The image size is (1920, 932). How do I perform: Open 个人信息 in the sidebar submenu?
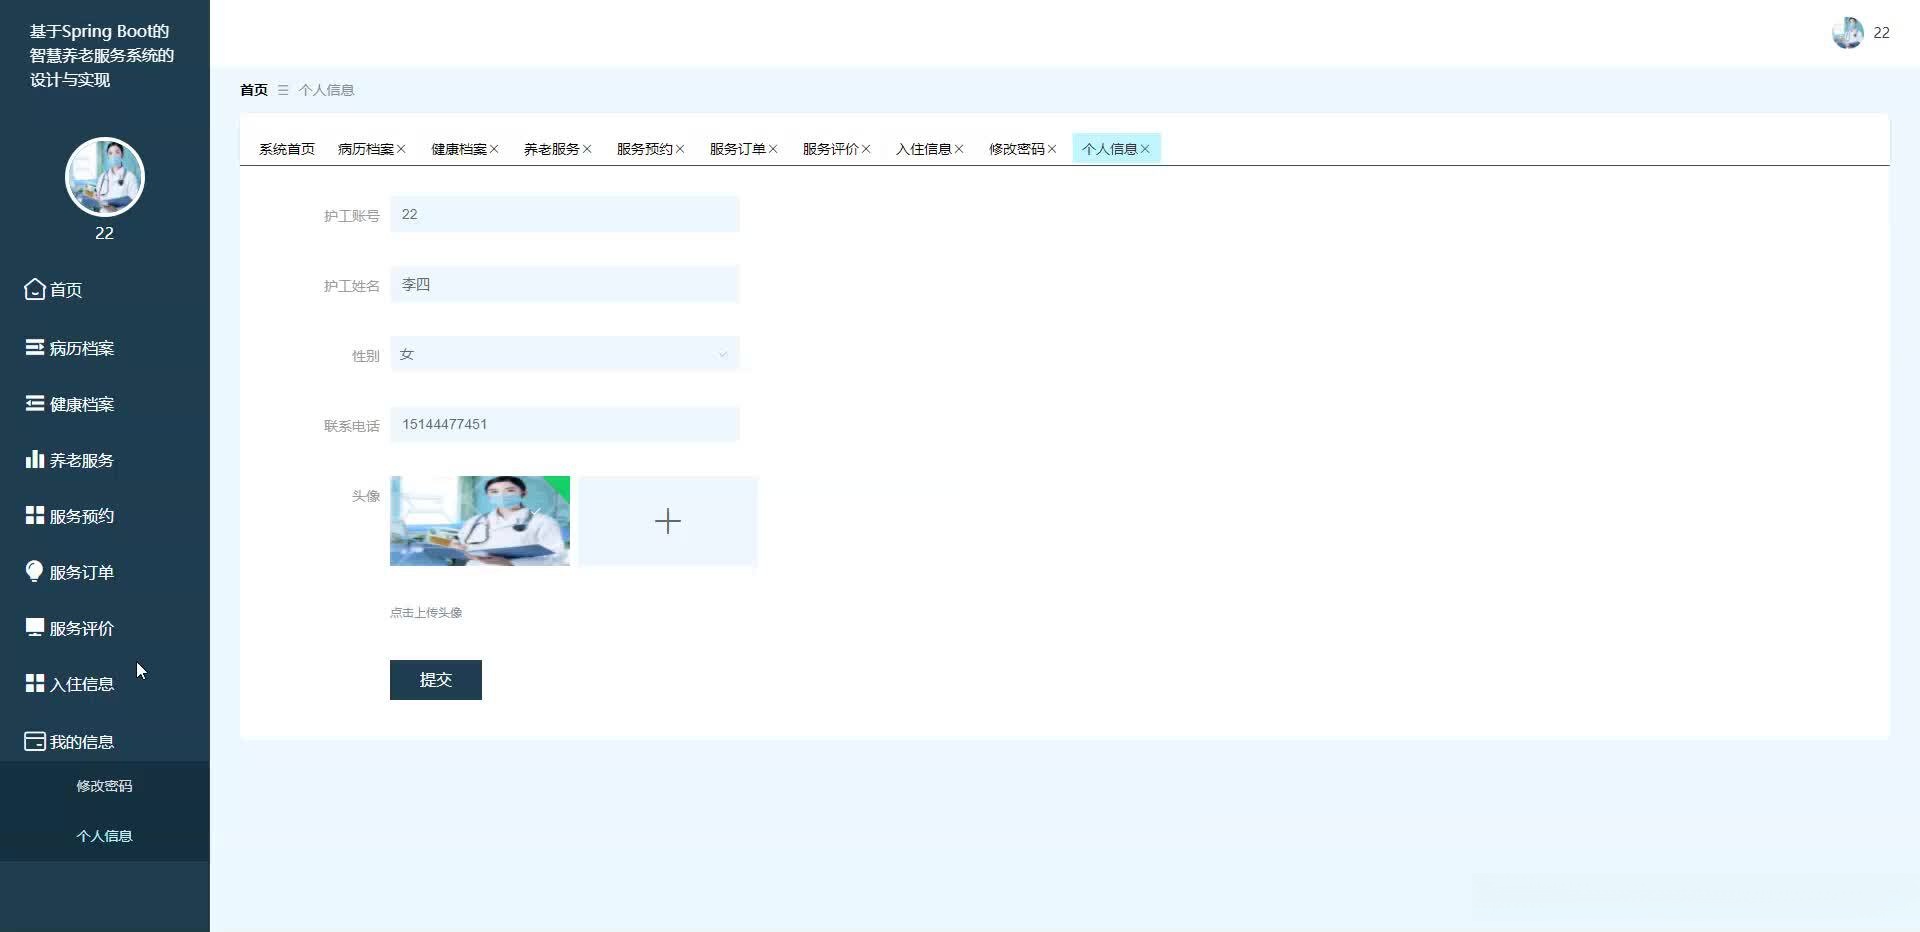pyautogui.click(x=105, y=836)
